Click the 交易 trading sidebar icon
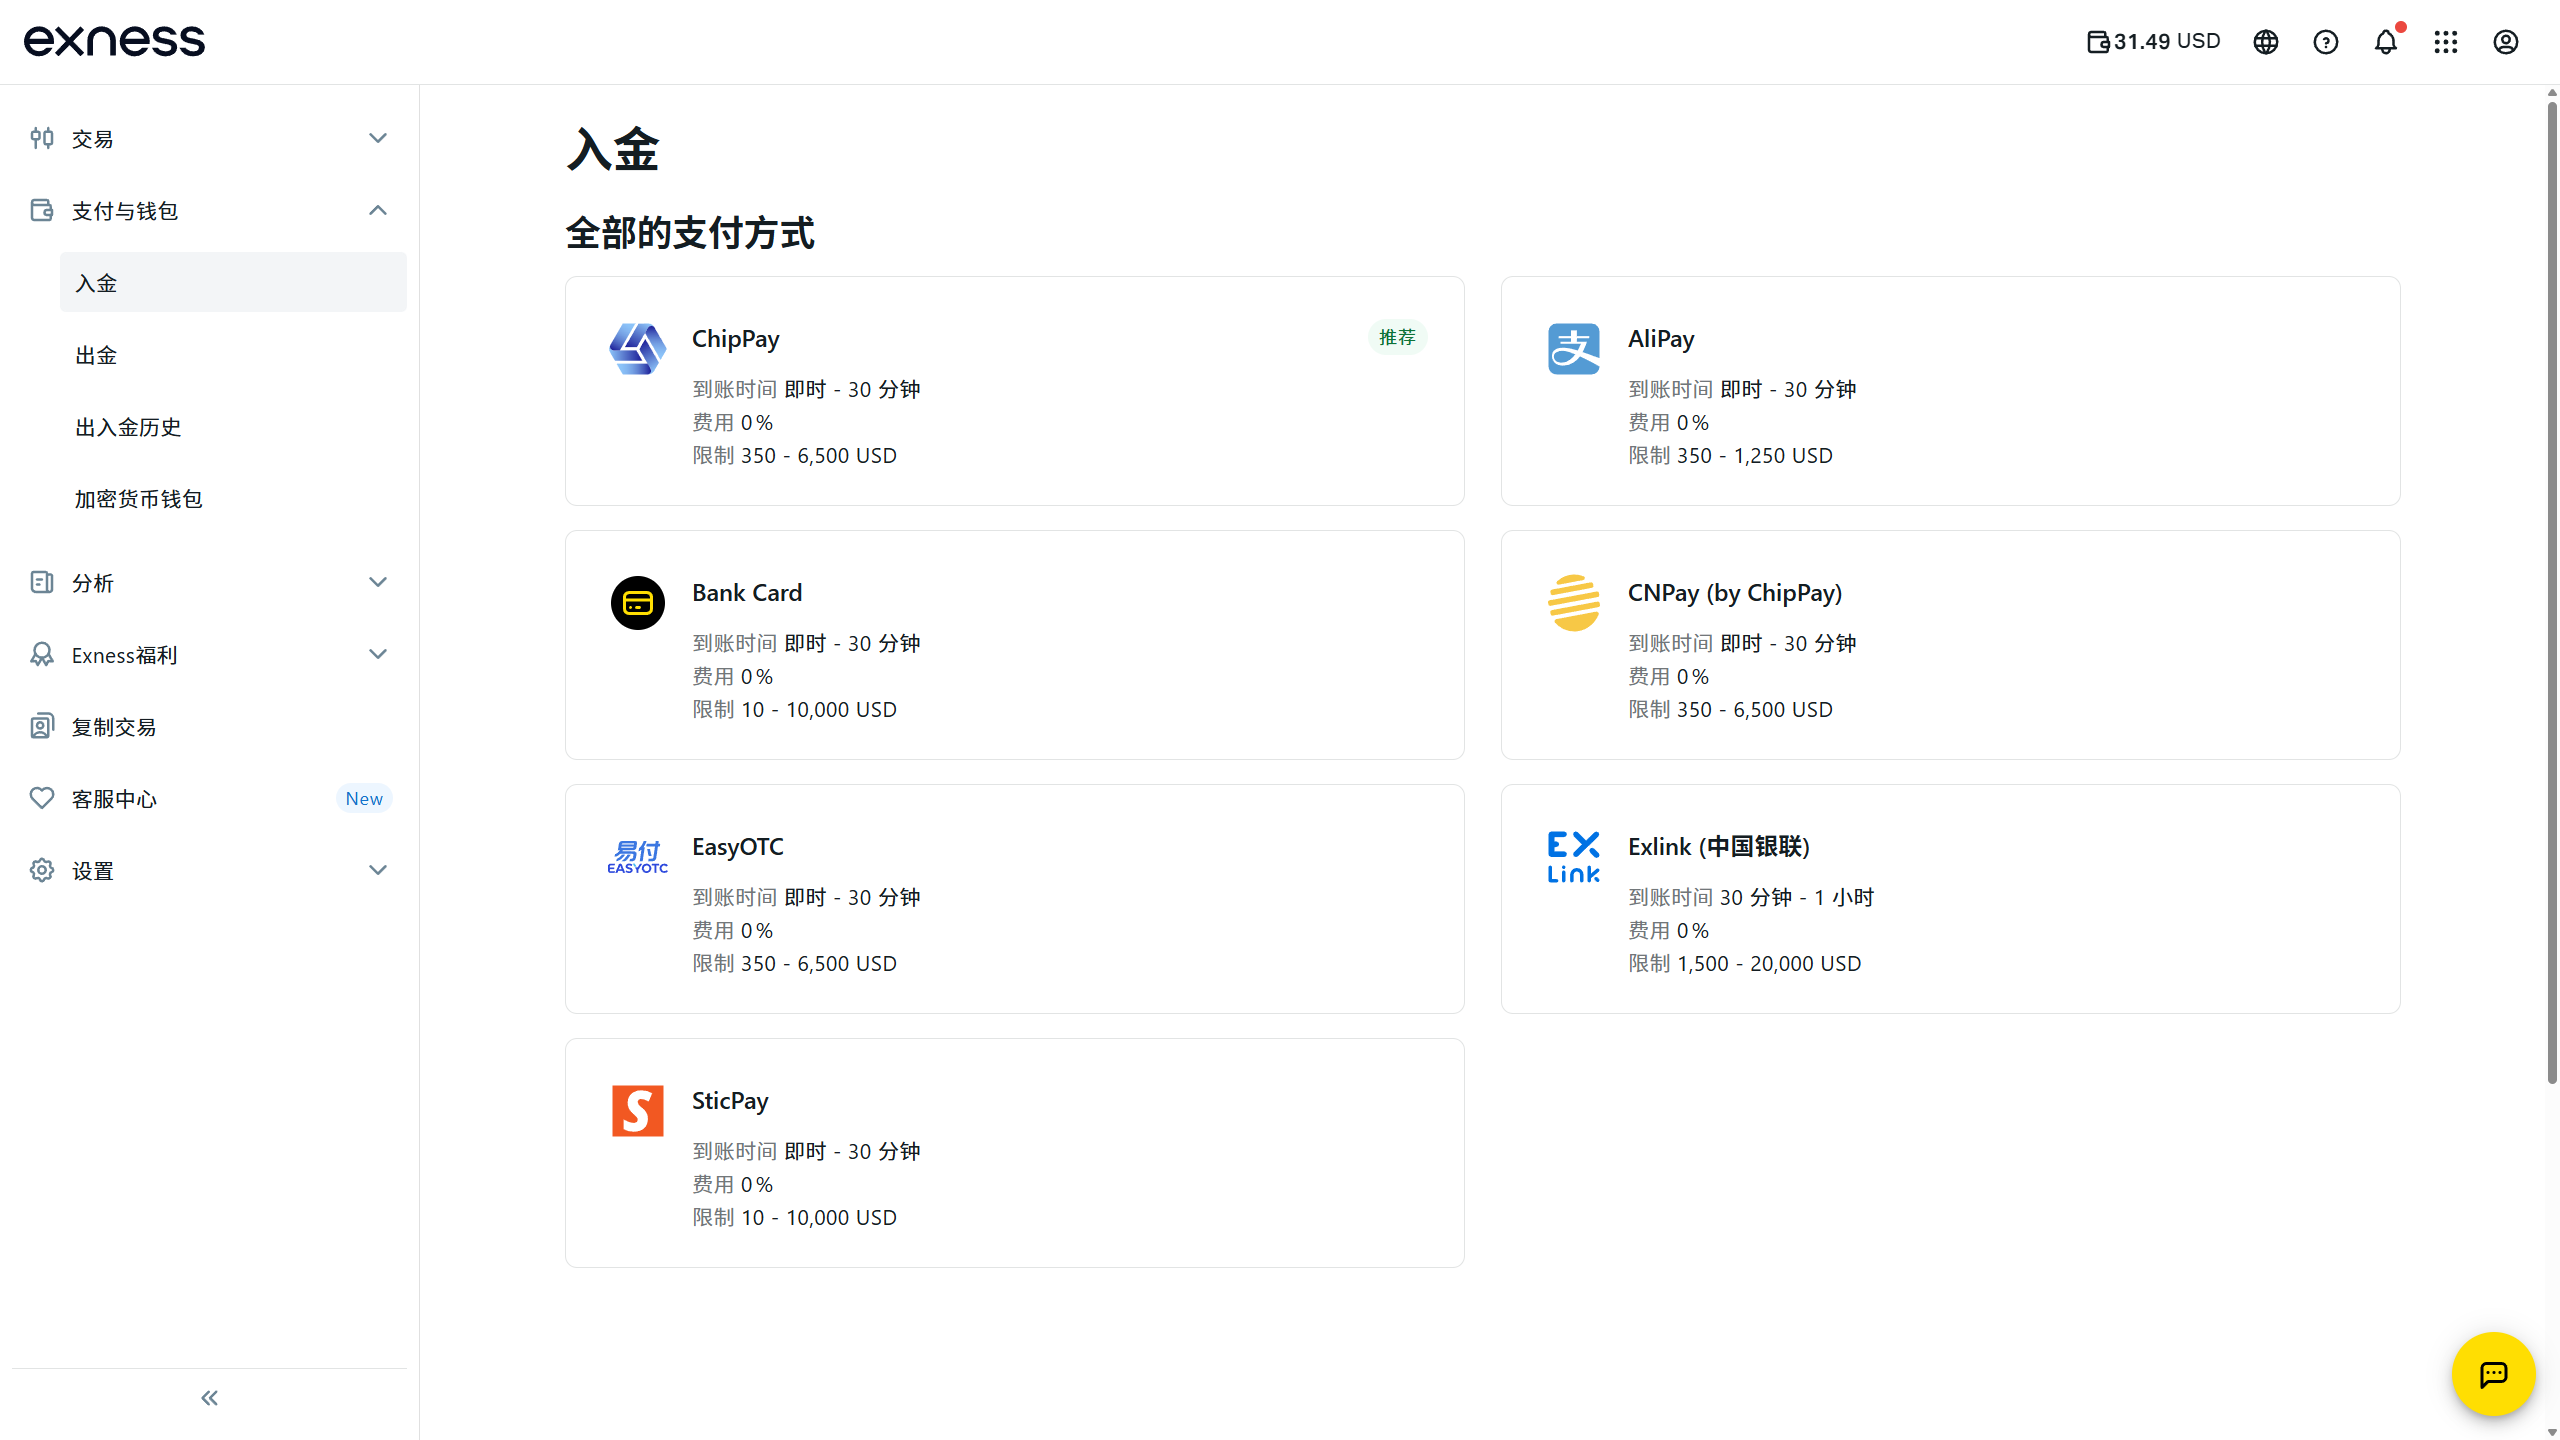Screen dimensions: 2560x1440 (42, 138)
